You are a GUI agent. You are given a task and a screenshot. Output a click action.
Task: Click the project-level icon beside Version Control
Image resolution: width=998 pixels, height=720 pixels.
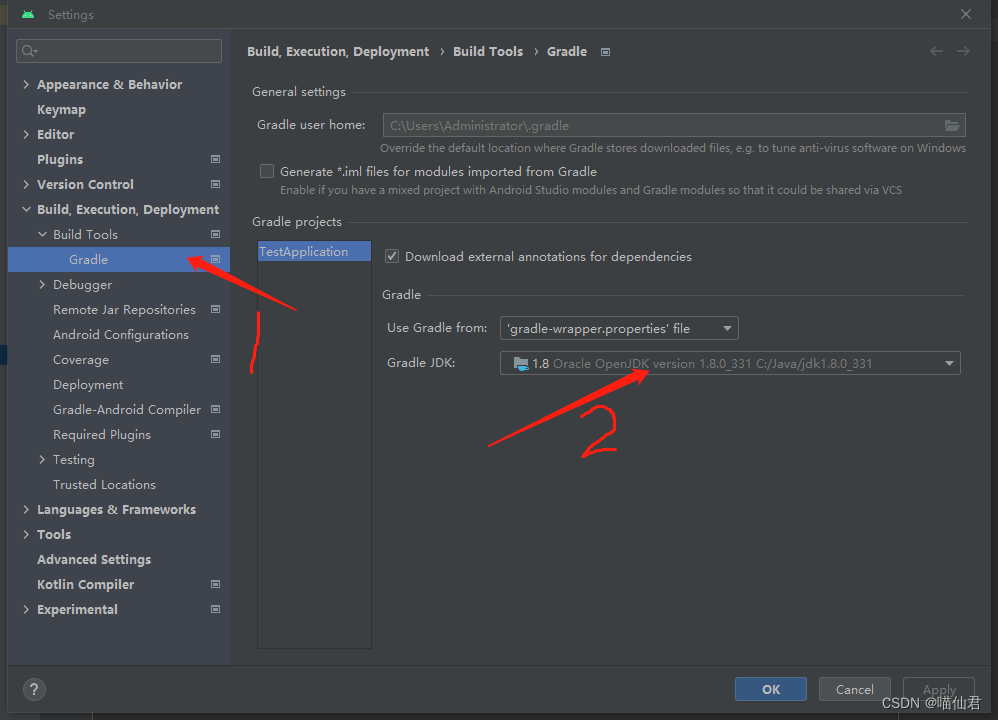215,184
